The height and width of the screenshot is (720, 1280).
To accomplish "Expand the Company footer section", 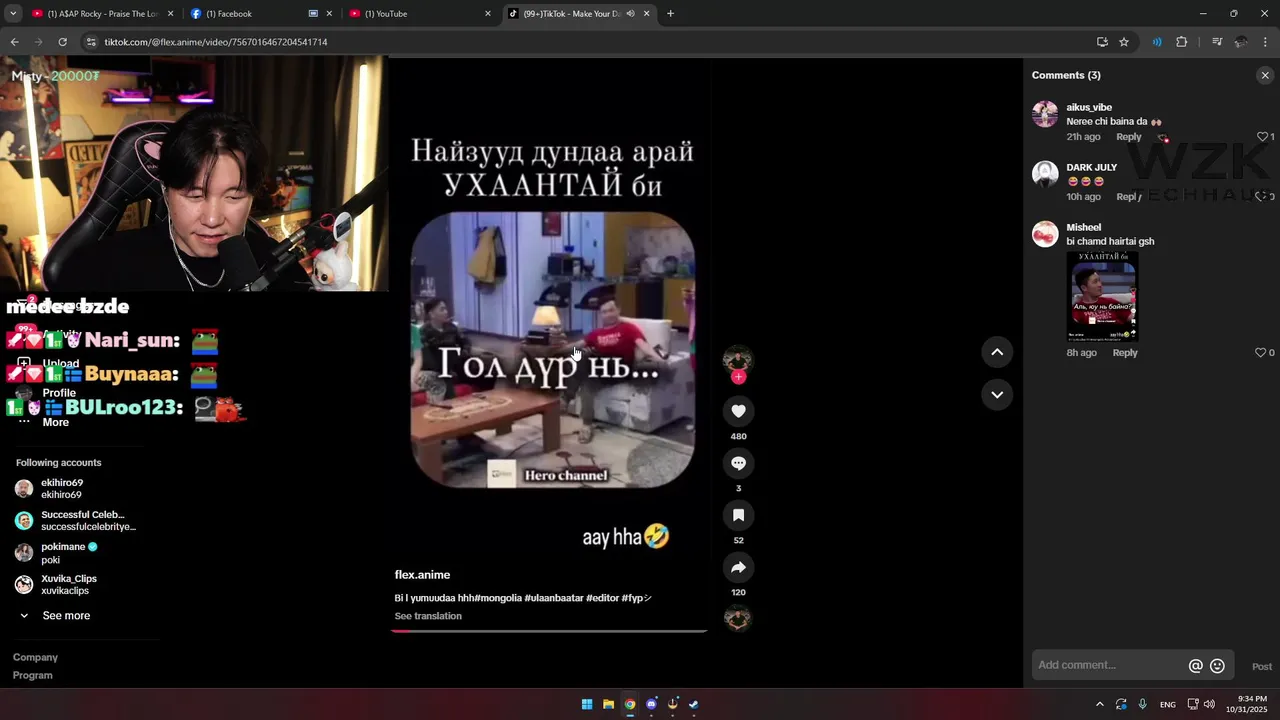I will click(35, 658).
